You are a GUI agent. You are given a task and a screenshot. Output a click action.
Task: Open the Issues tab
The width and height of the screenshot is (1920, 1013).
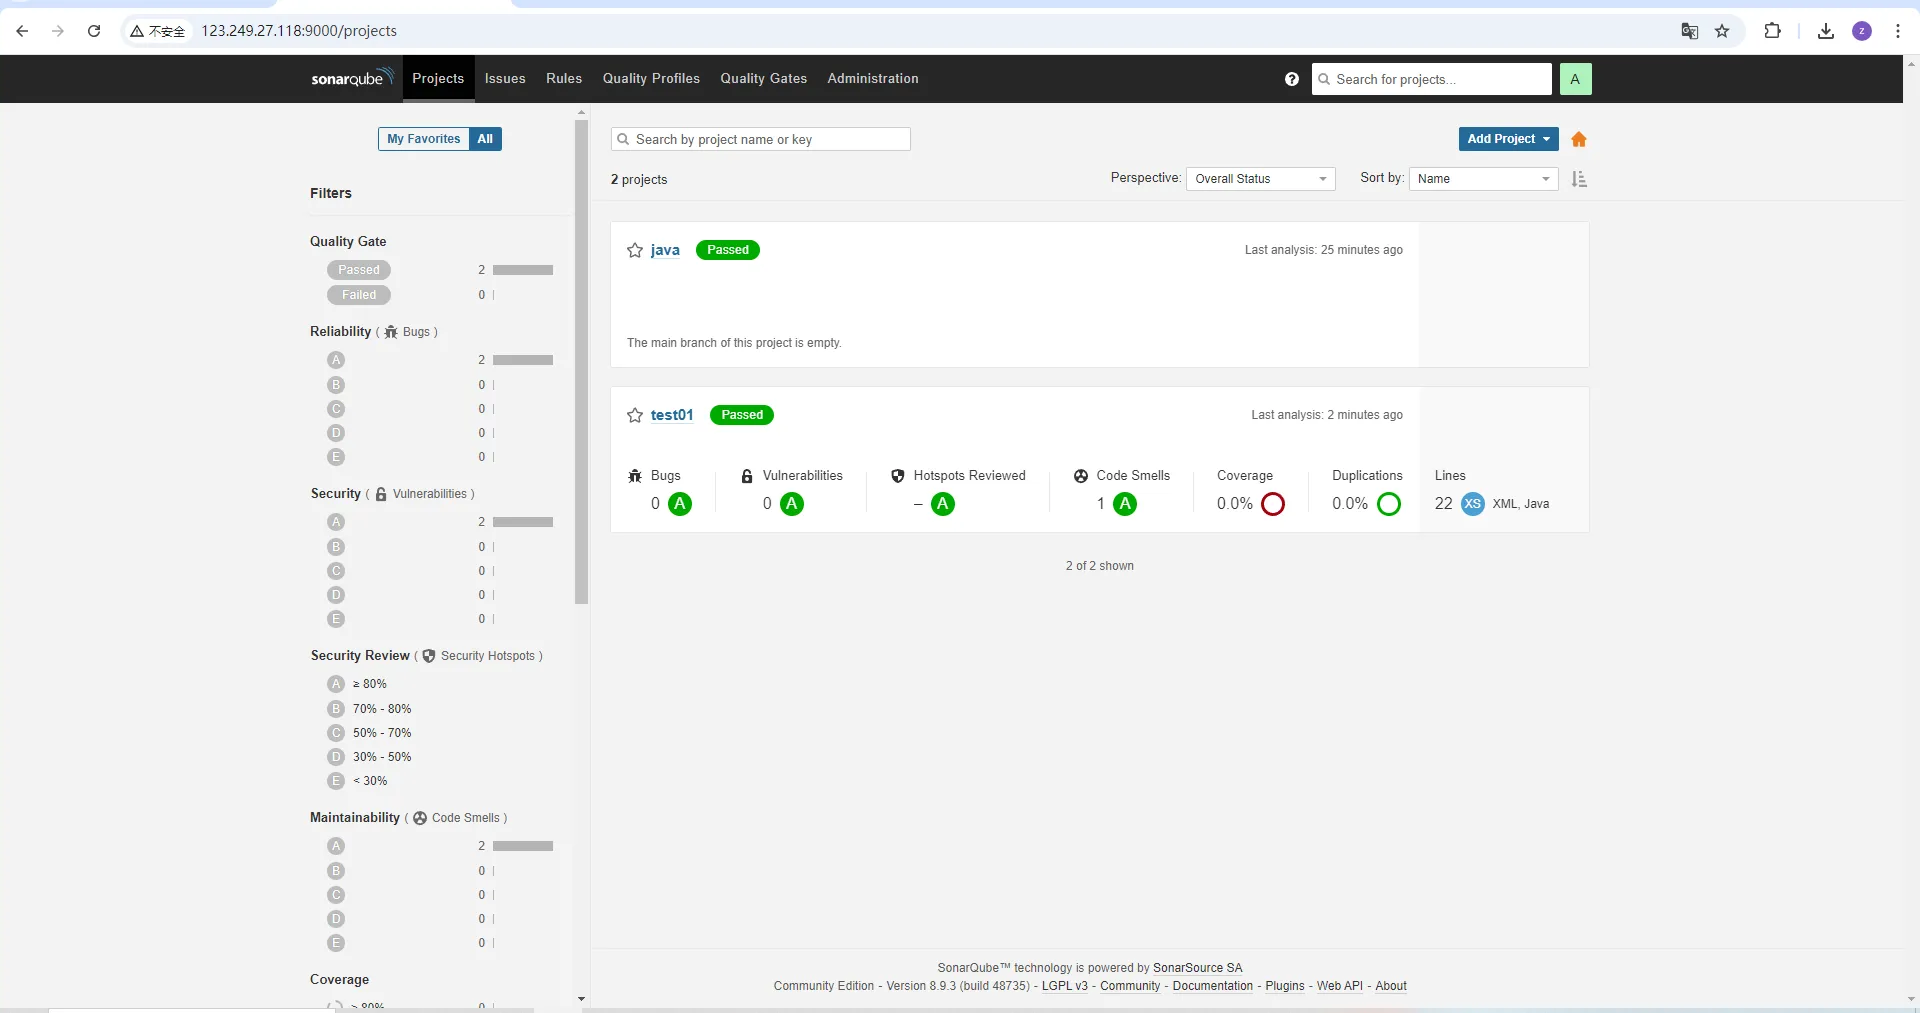[505, 79]
